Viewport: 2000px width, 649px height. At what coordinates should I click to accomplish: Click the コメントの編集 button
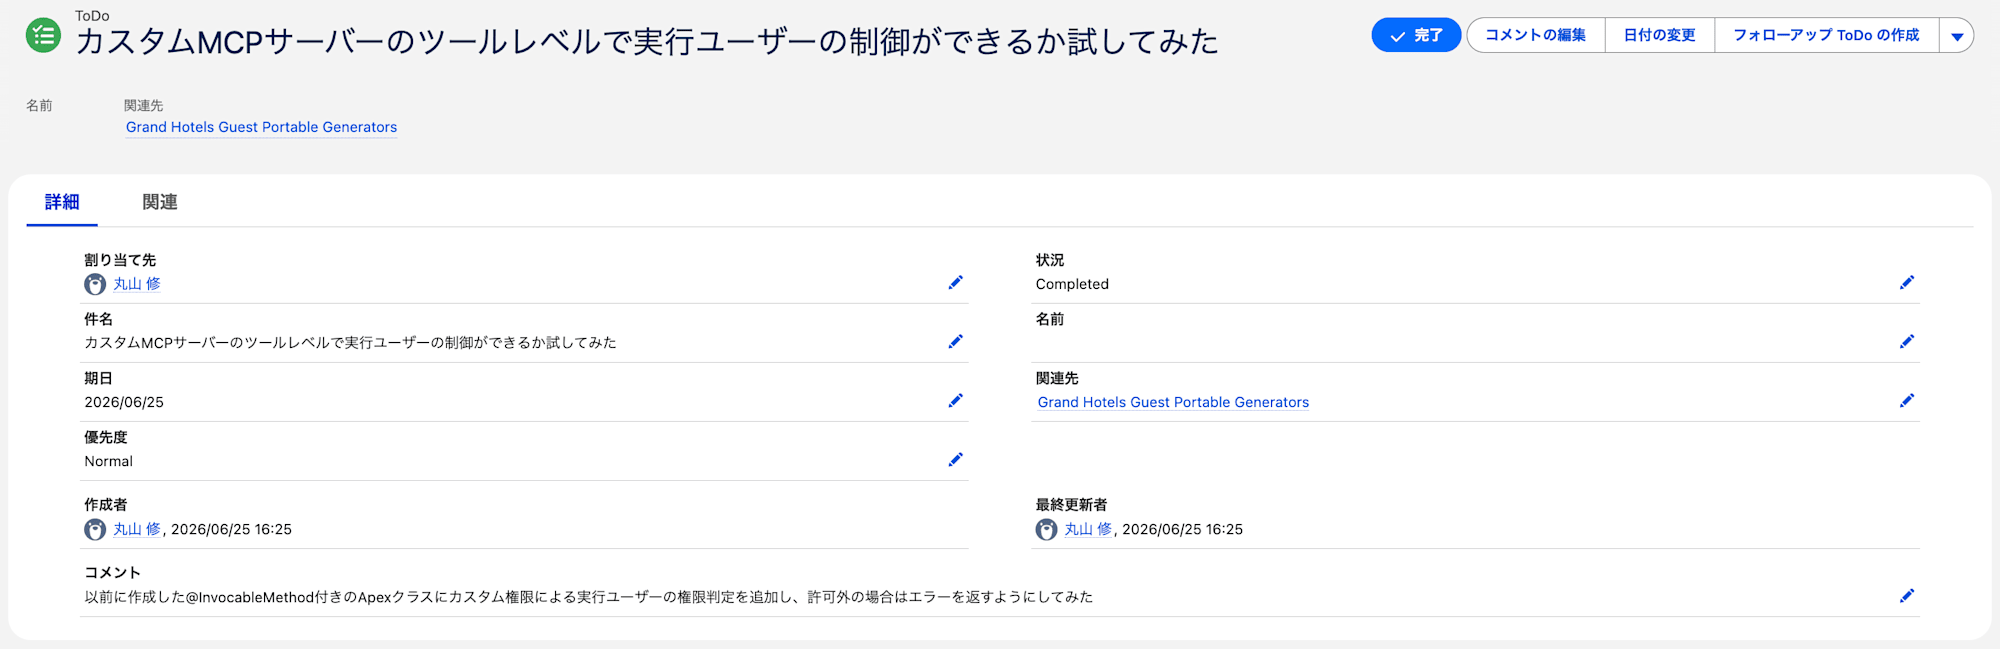(x=1535, y=35)
